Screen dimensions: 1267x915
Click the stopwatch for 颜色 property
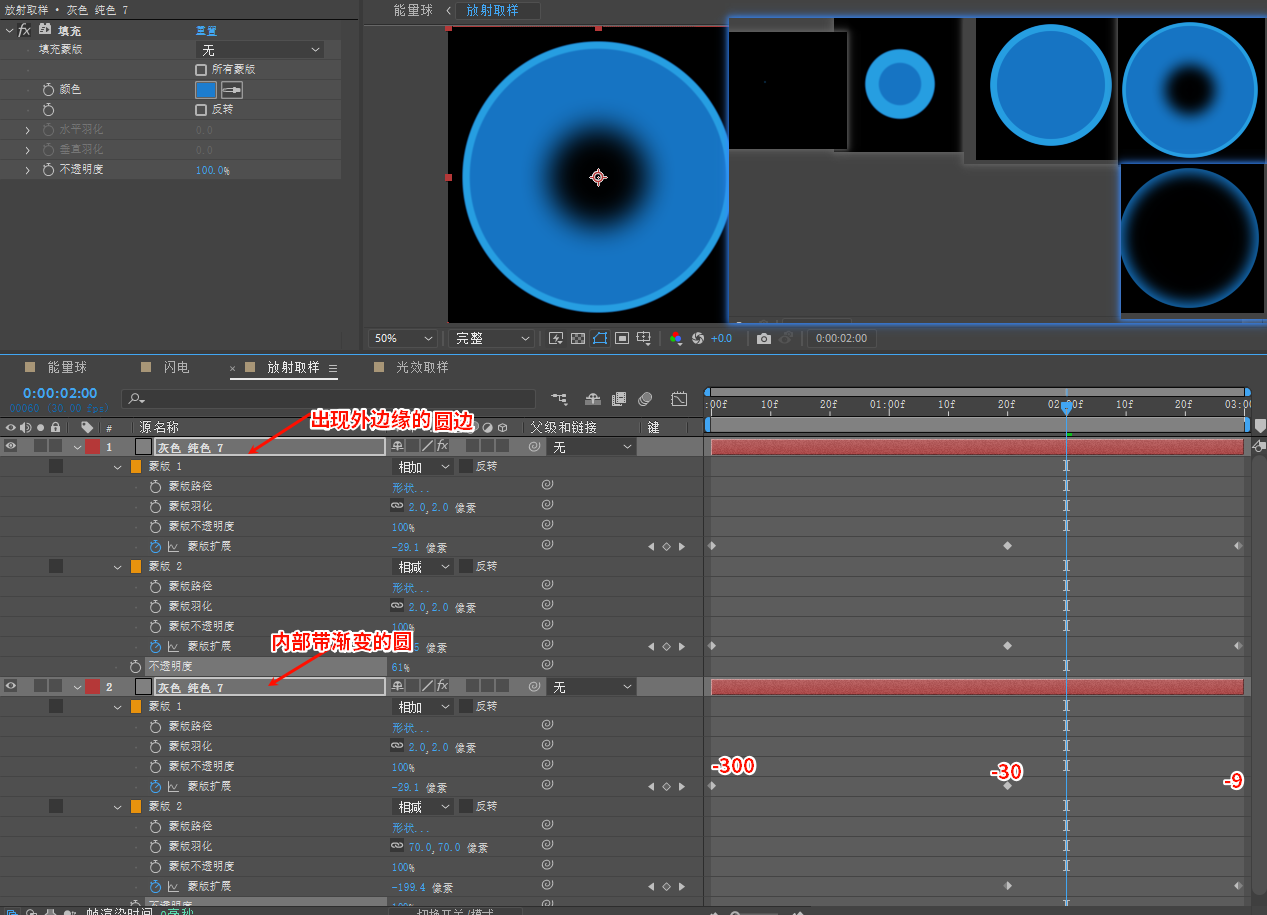tap(48, 90)
